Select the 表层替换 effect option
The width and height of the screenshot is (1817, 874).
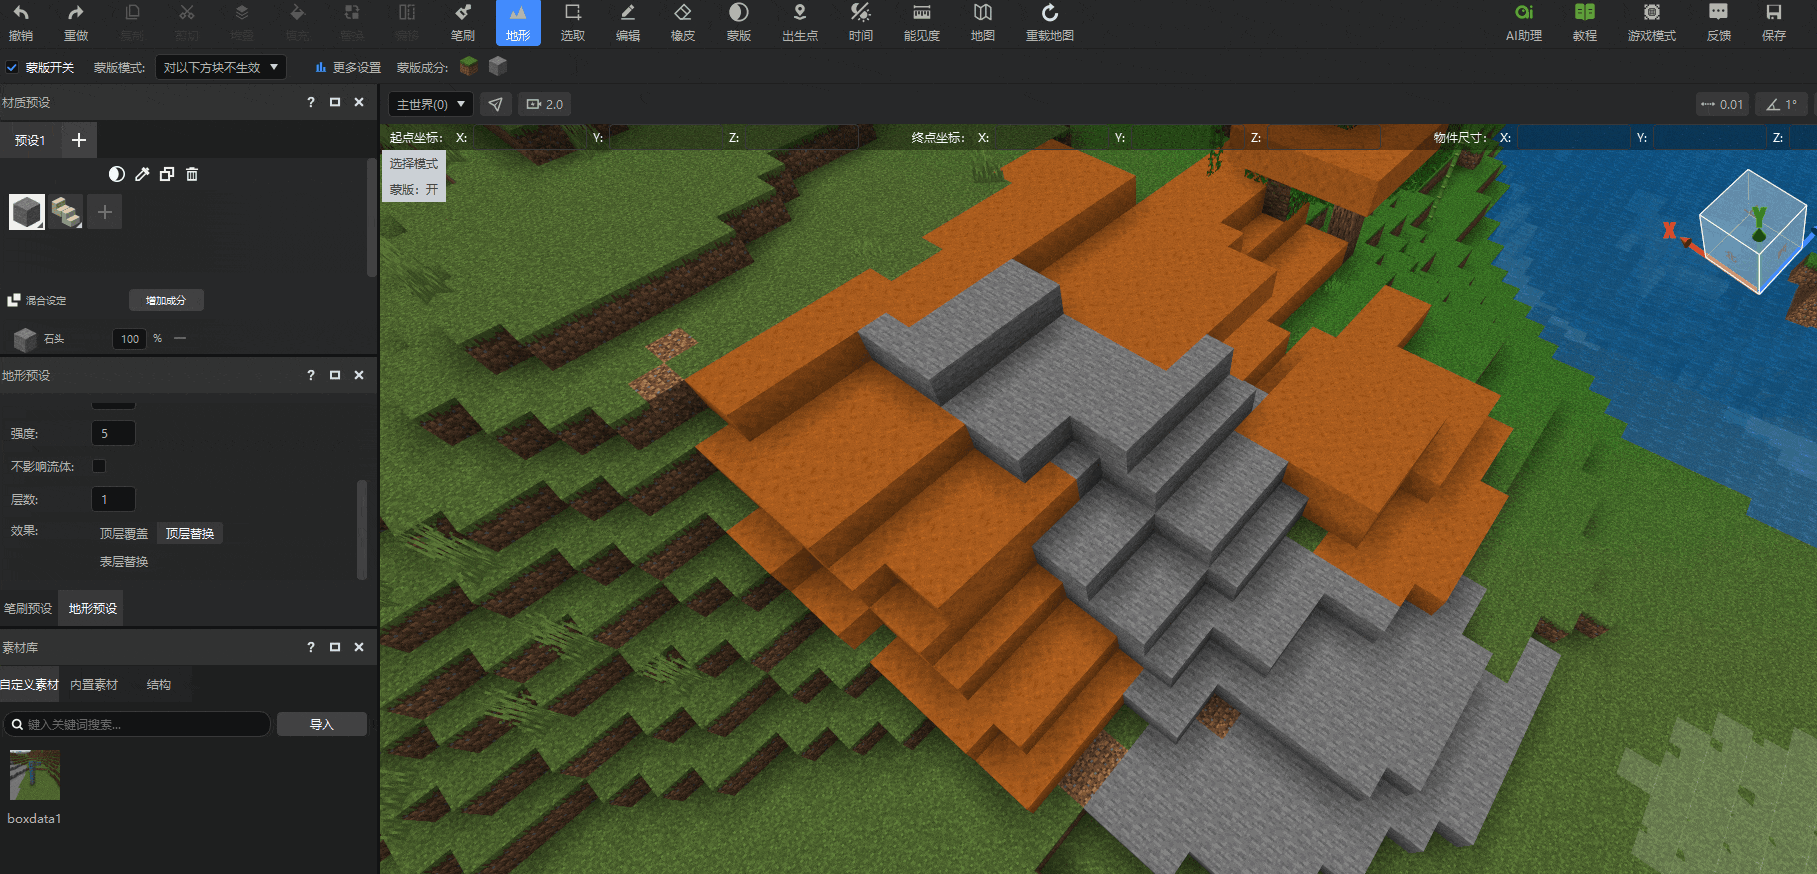coord(124,561)
